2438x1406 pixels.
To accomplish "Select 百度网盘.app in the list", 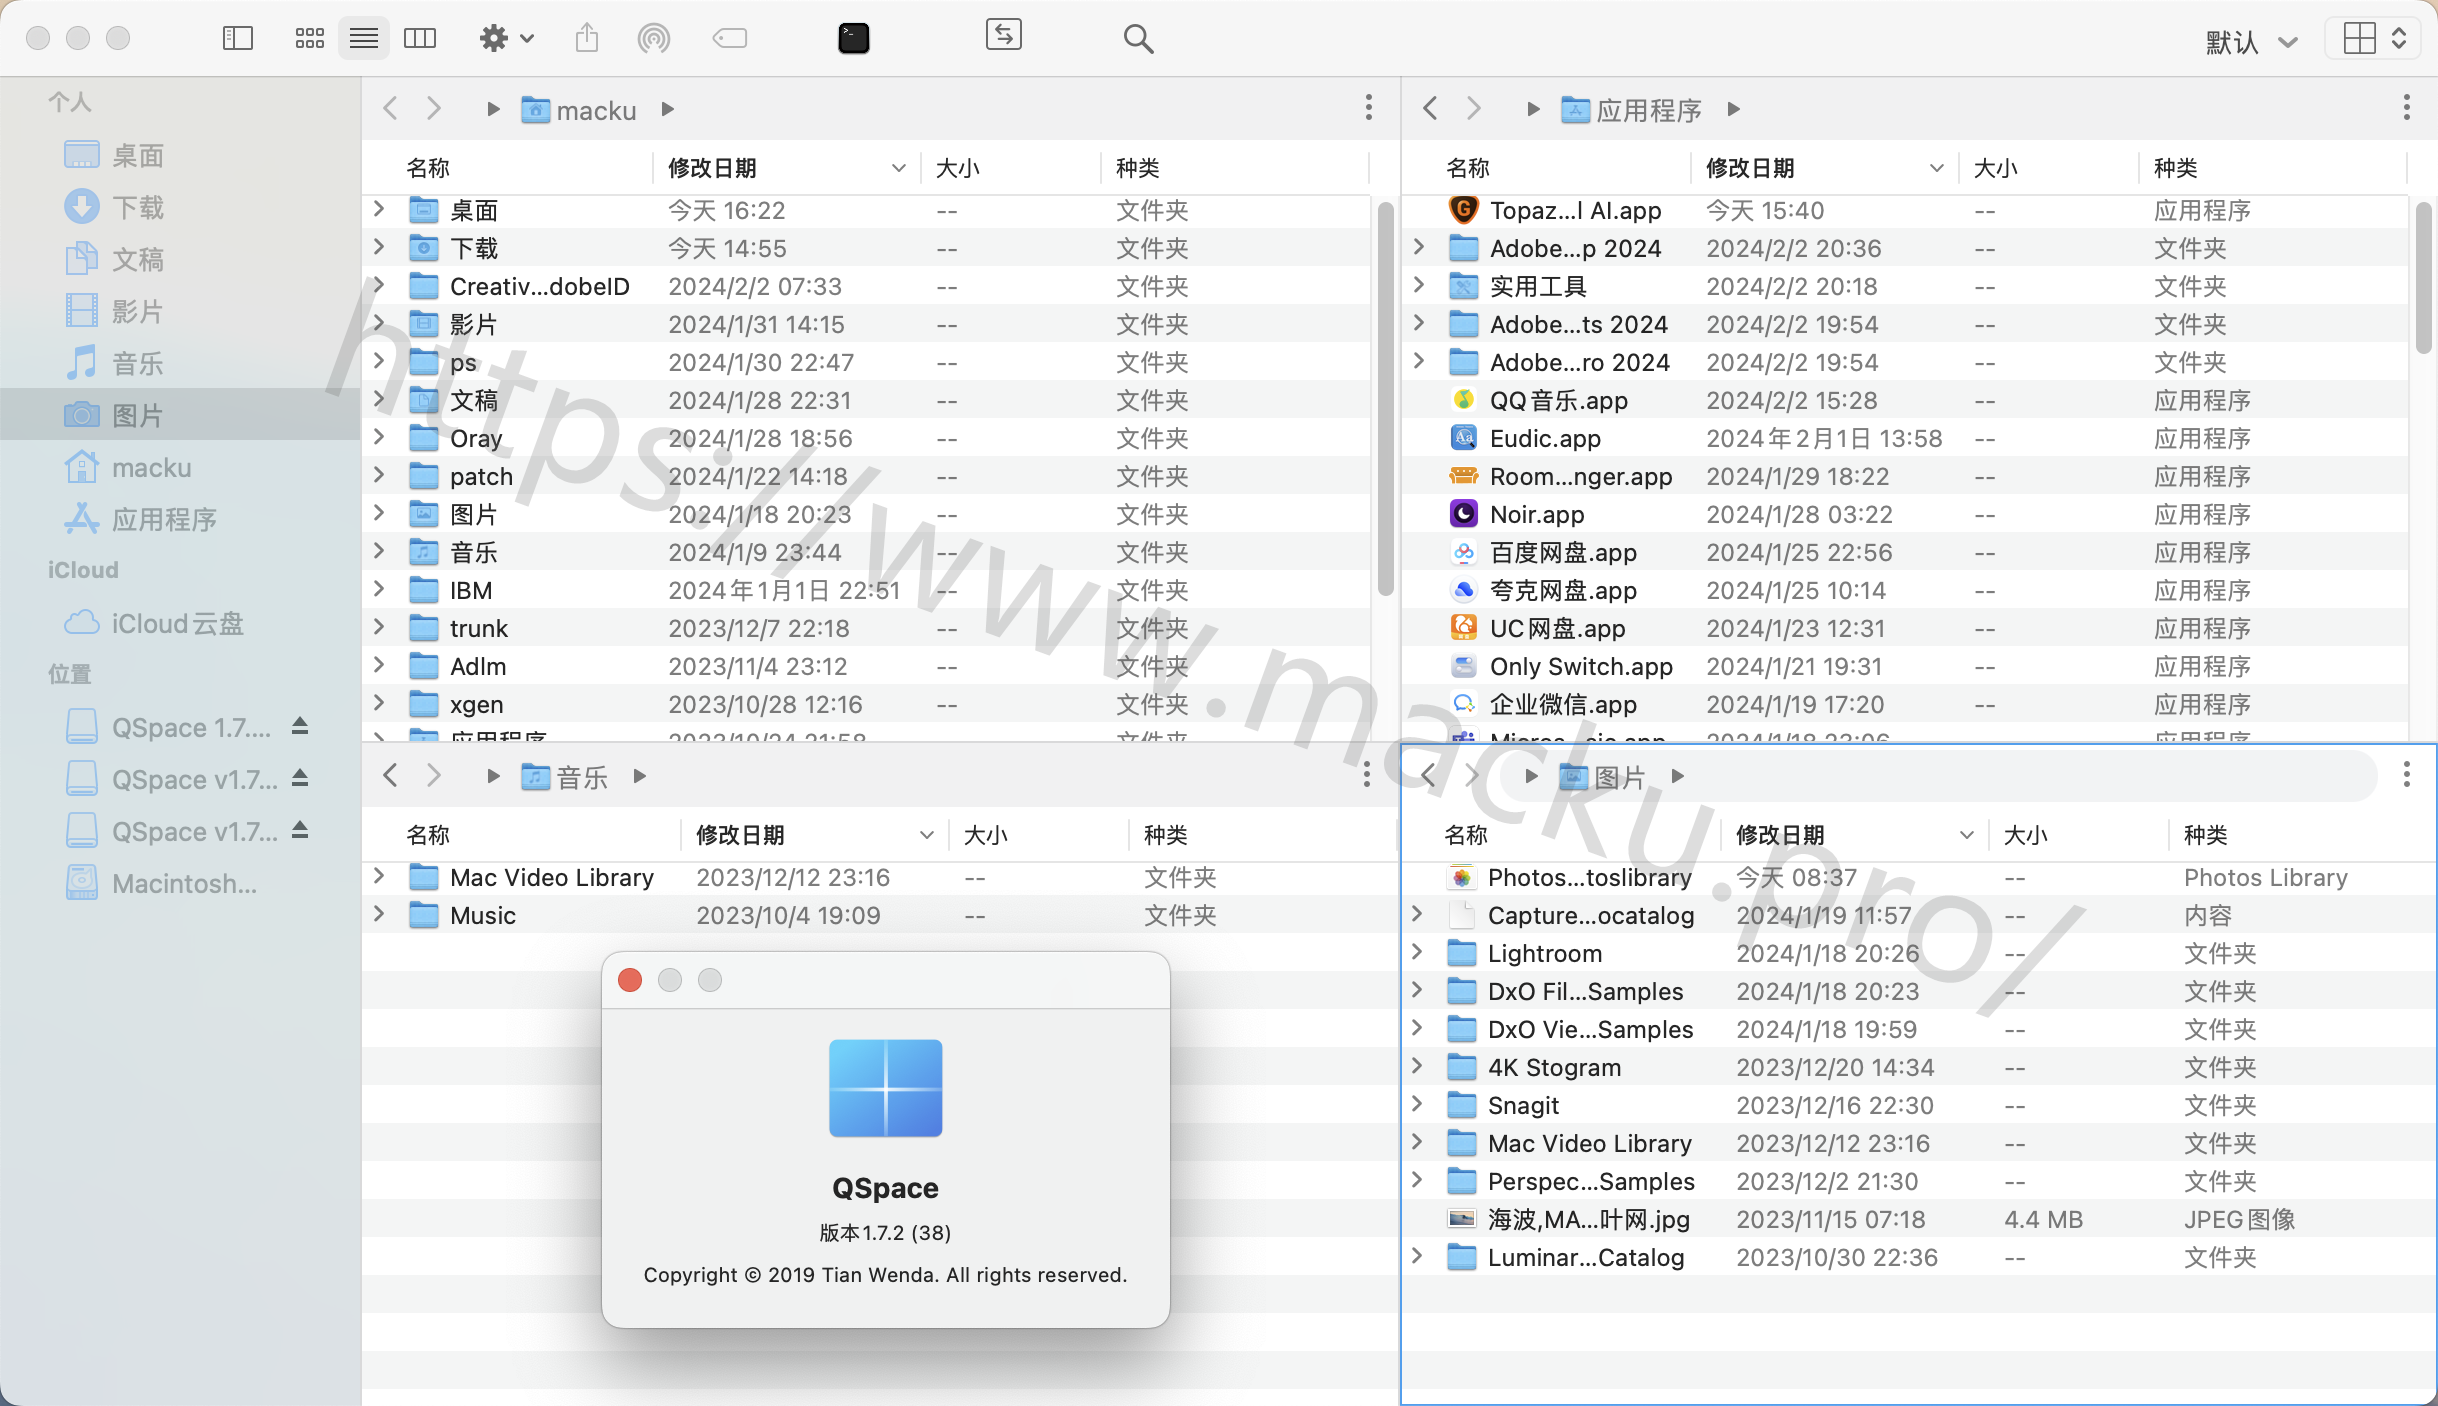I will point(1904,552).
